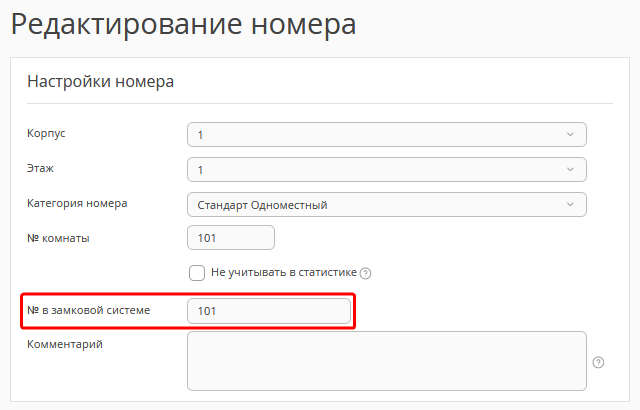The image size is (640, 410).
Task: Click help icon beside statistics checkbox
Action: 365,273
